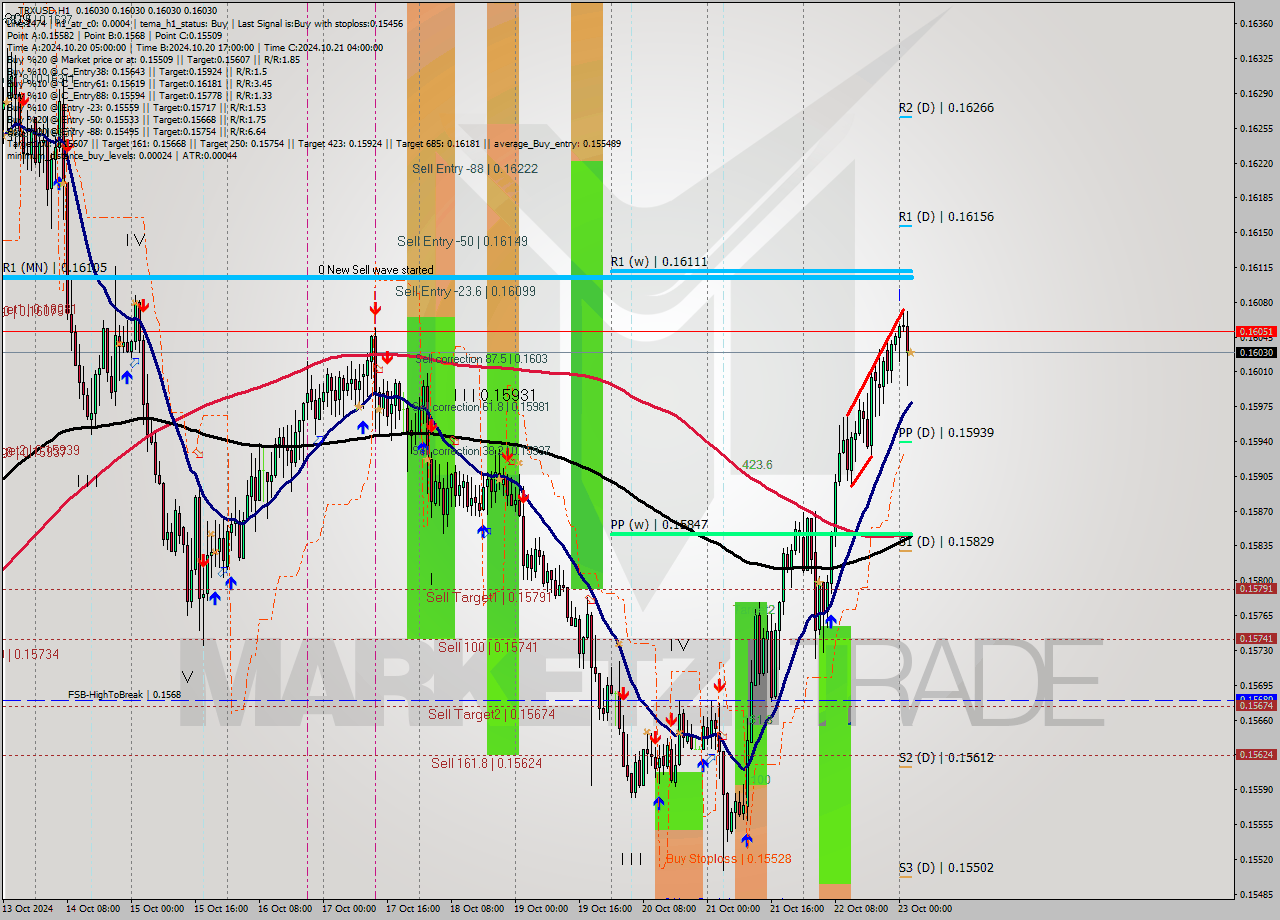Viewport: 1280px width, 920px height.
Task: Select the 18 Oct 08:00 time axis label
Action: point(477,909)
